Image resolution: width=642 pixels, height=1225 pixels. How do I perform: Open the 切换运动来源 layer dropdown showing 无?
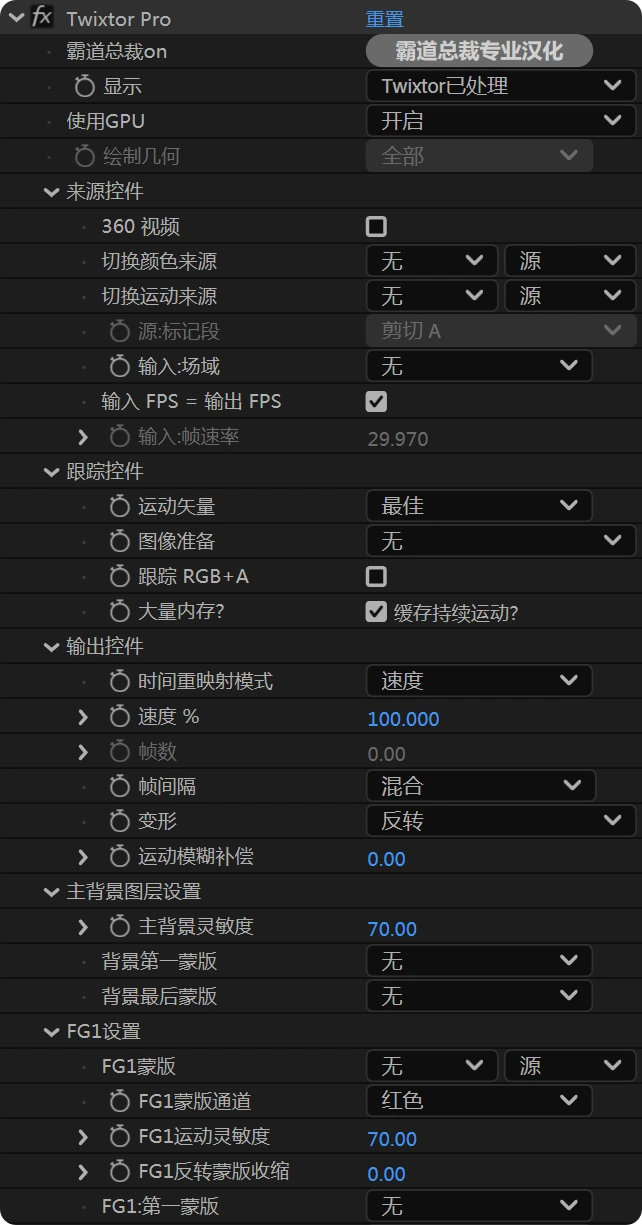click(x=432, y=296)
